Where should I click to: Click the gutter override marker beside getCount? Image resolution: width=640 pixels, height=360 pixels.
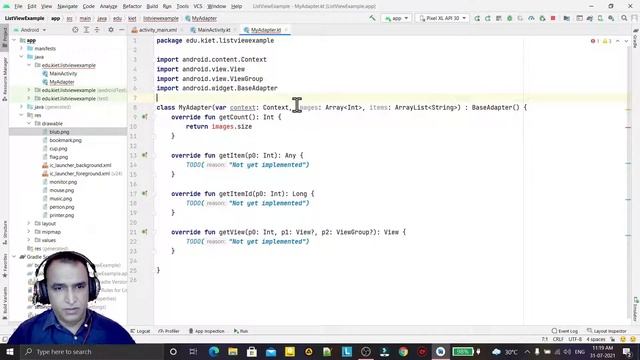(x=144, y=117)
